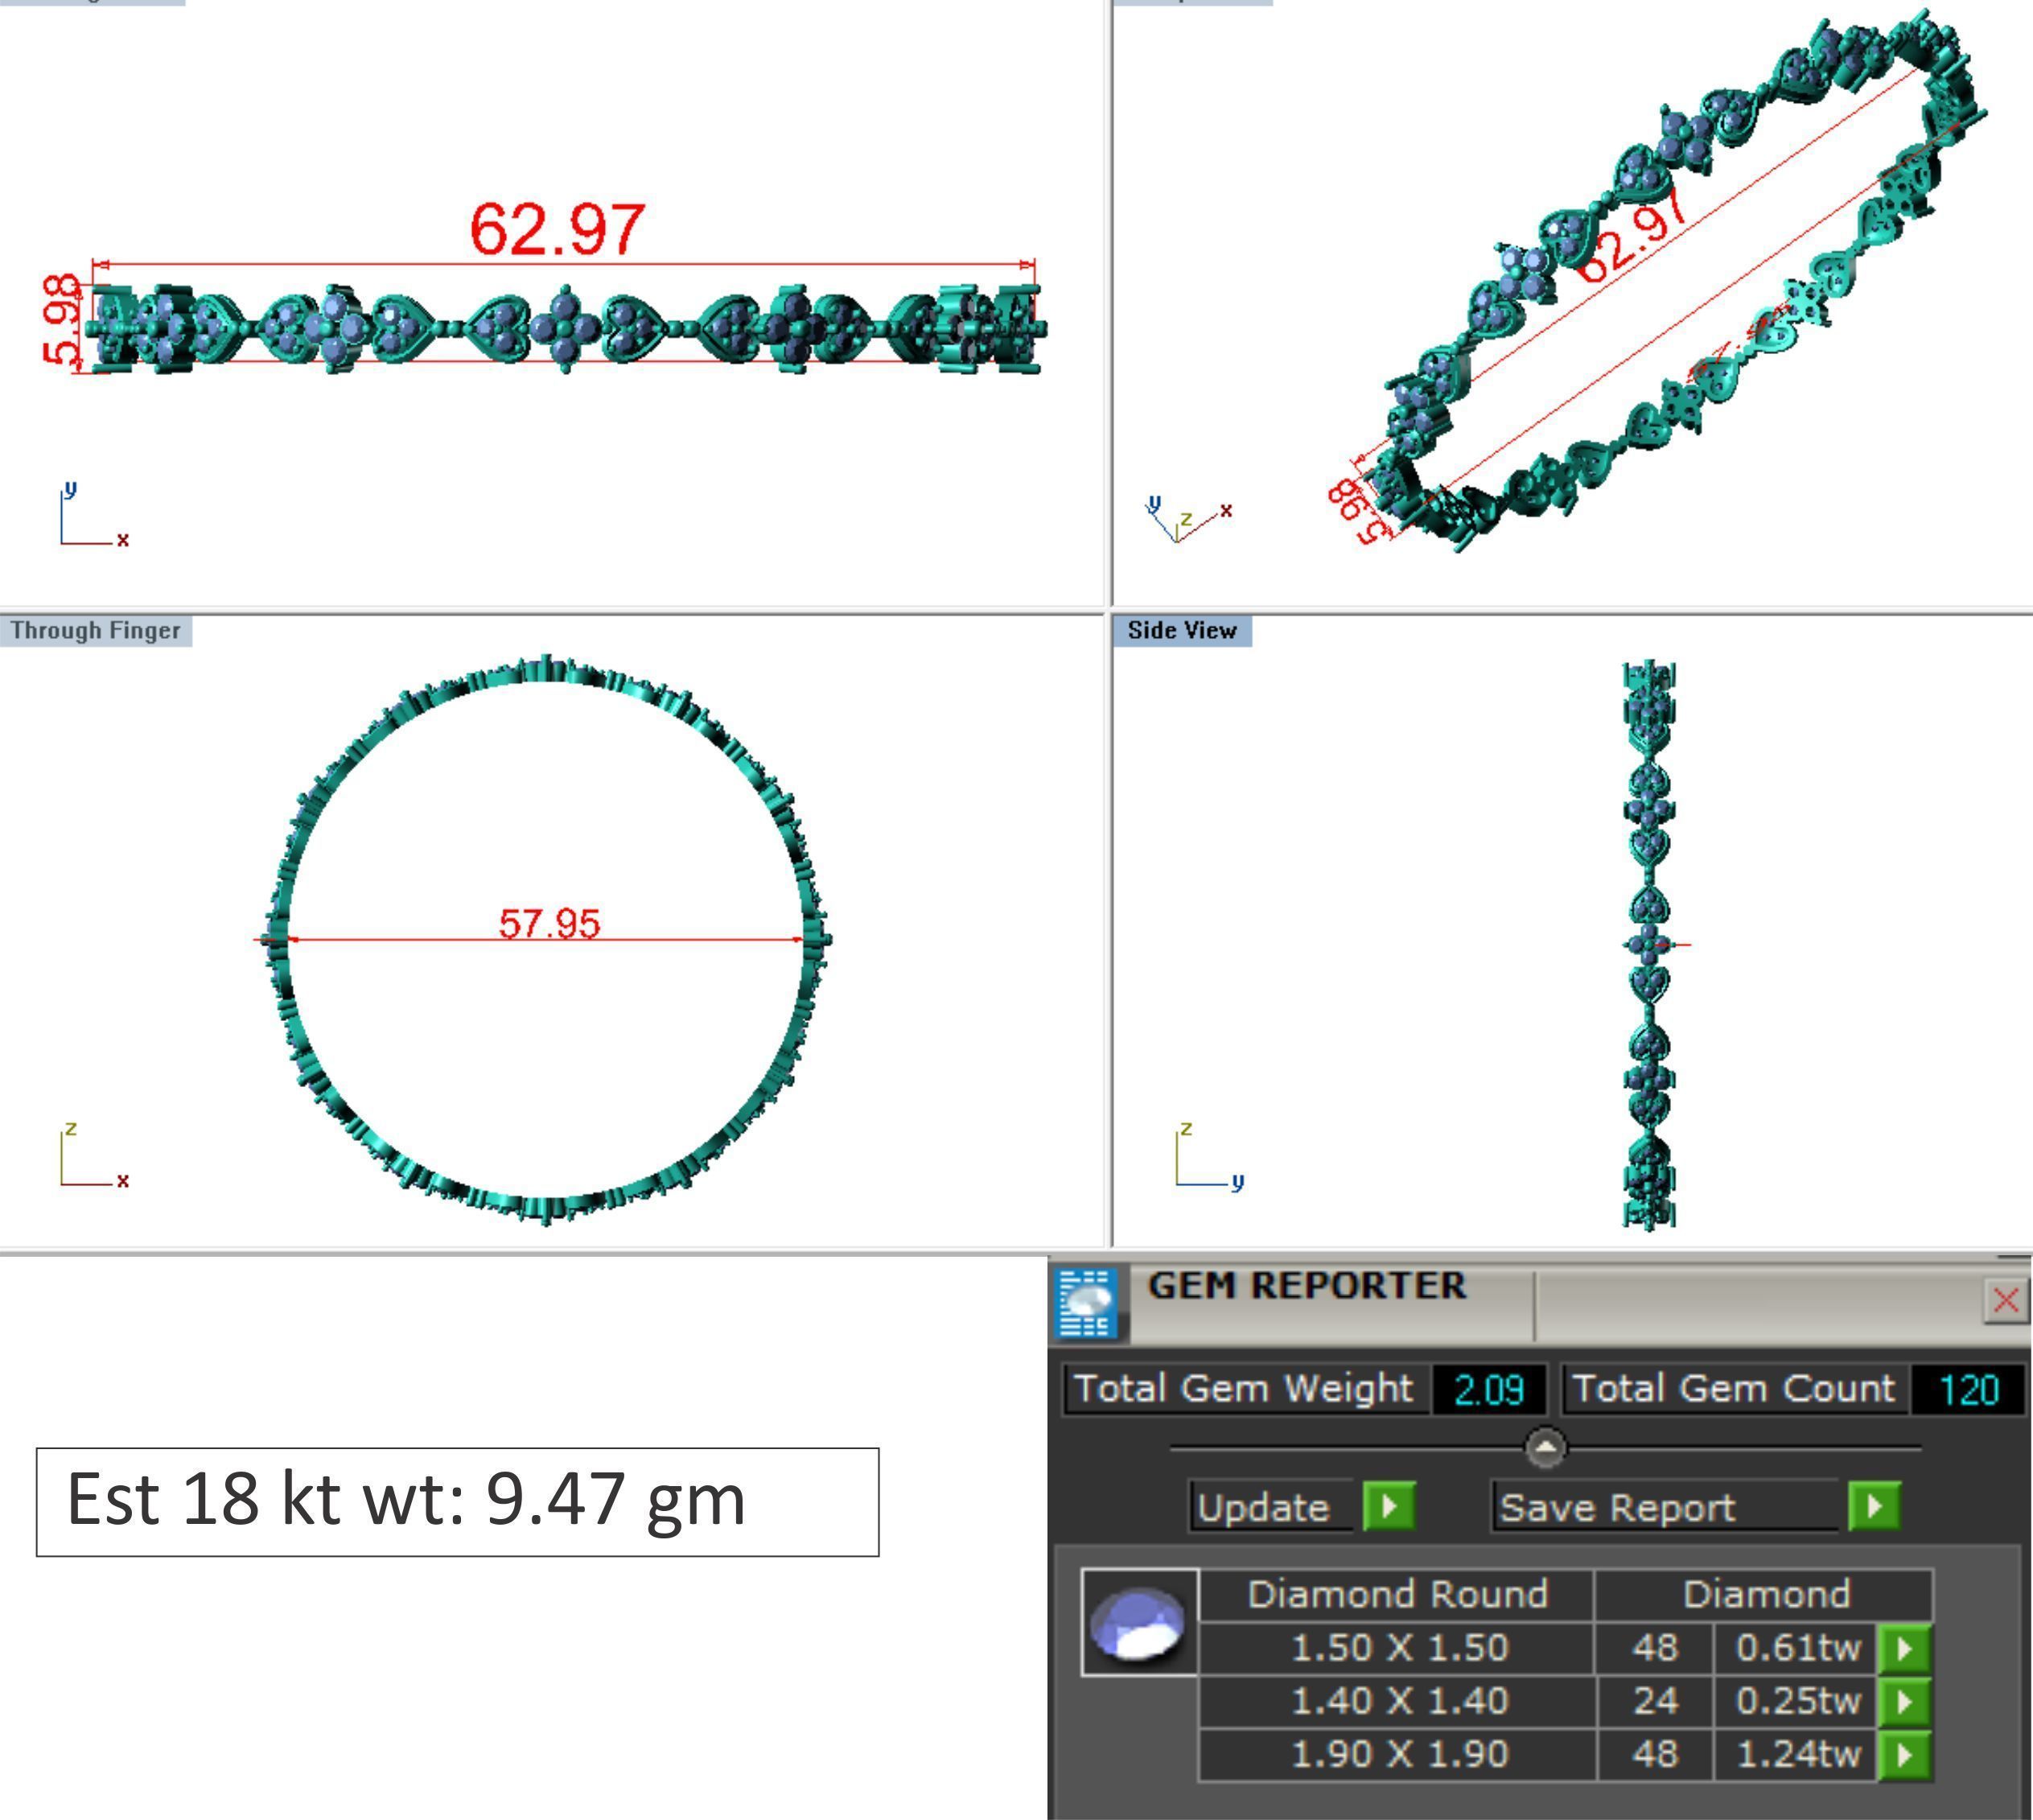The height and width of the screenshot is (1820, 2033).
Task: Click the Update button label
Action: [x=1264, y=1507]
